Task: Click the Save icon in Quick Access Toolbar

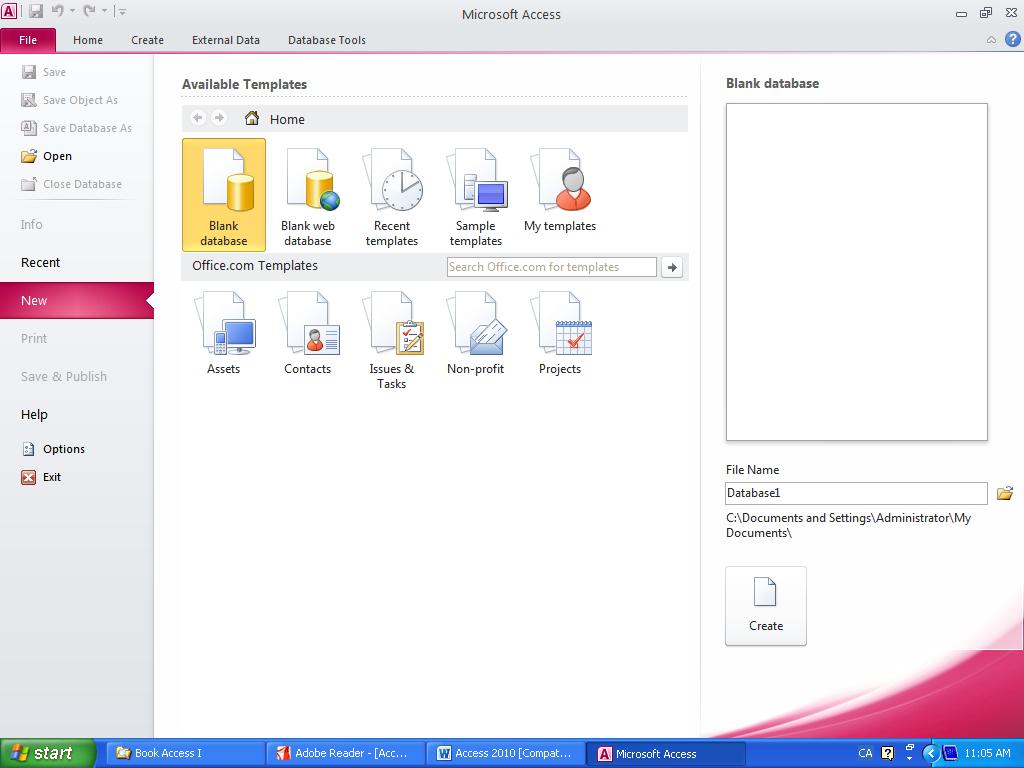Action: pyautogui.click(x=36, y=11)
